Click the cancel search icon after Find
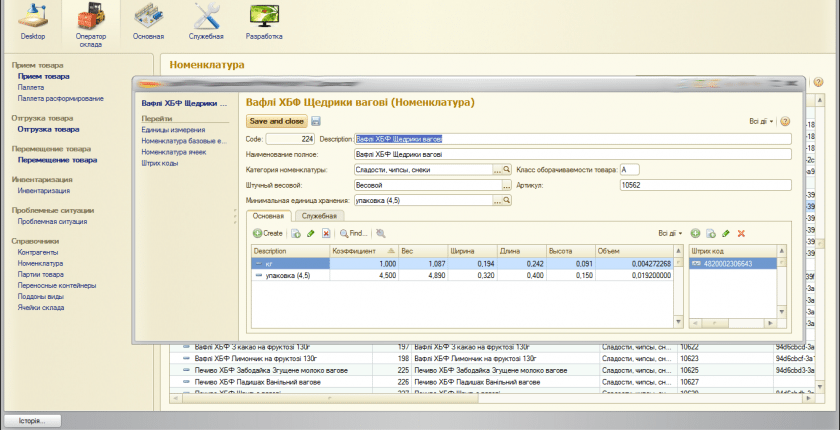The width and height of the screenshot is (840, 430). (x=380, y=233)
